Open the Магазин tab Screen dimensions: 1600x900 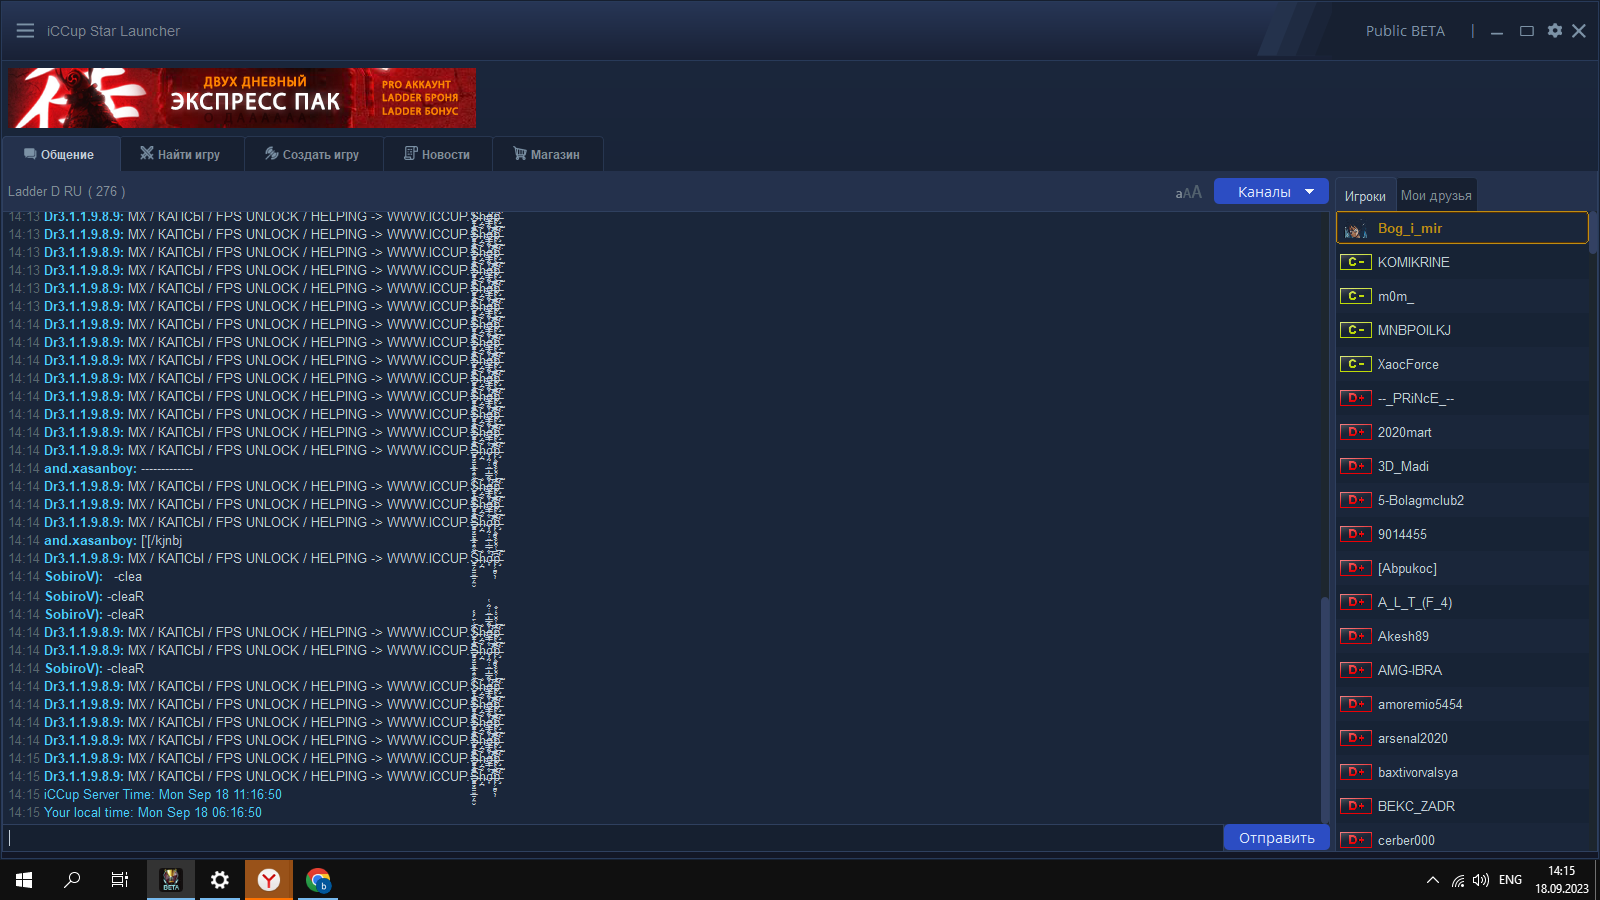[x=548, y=154]
